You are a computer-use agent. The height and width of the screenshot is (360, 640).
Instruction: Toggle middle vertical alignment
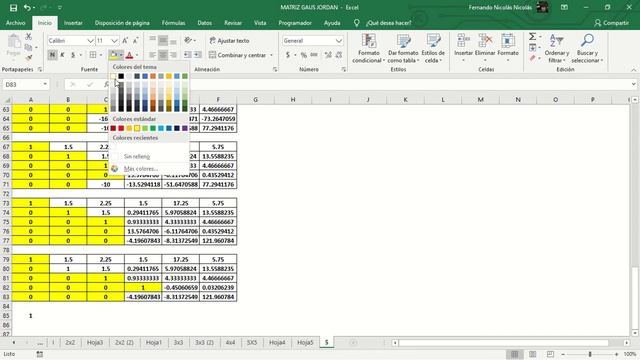pyautogui.click(x=163, y=40)
